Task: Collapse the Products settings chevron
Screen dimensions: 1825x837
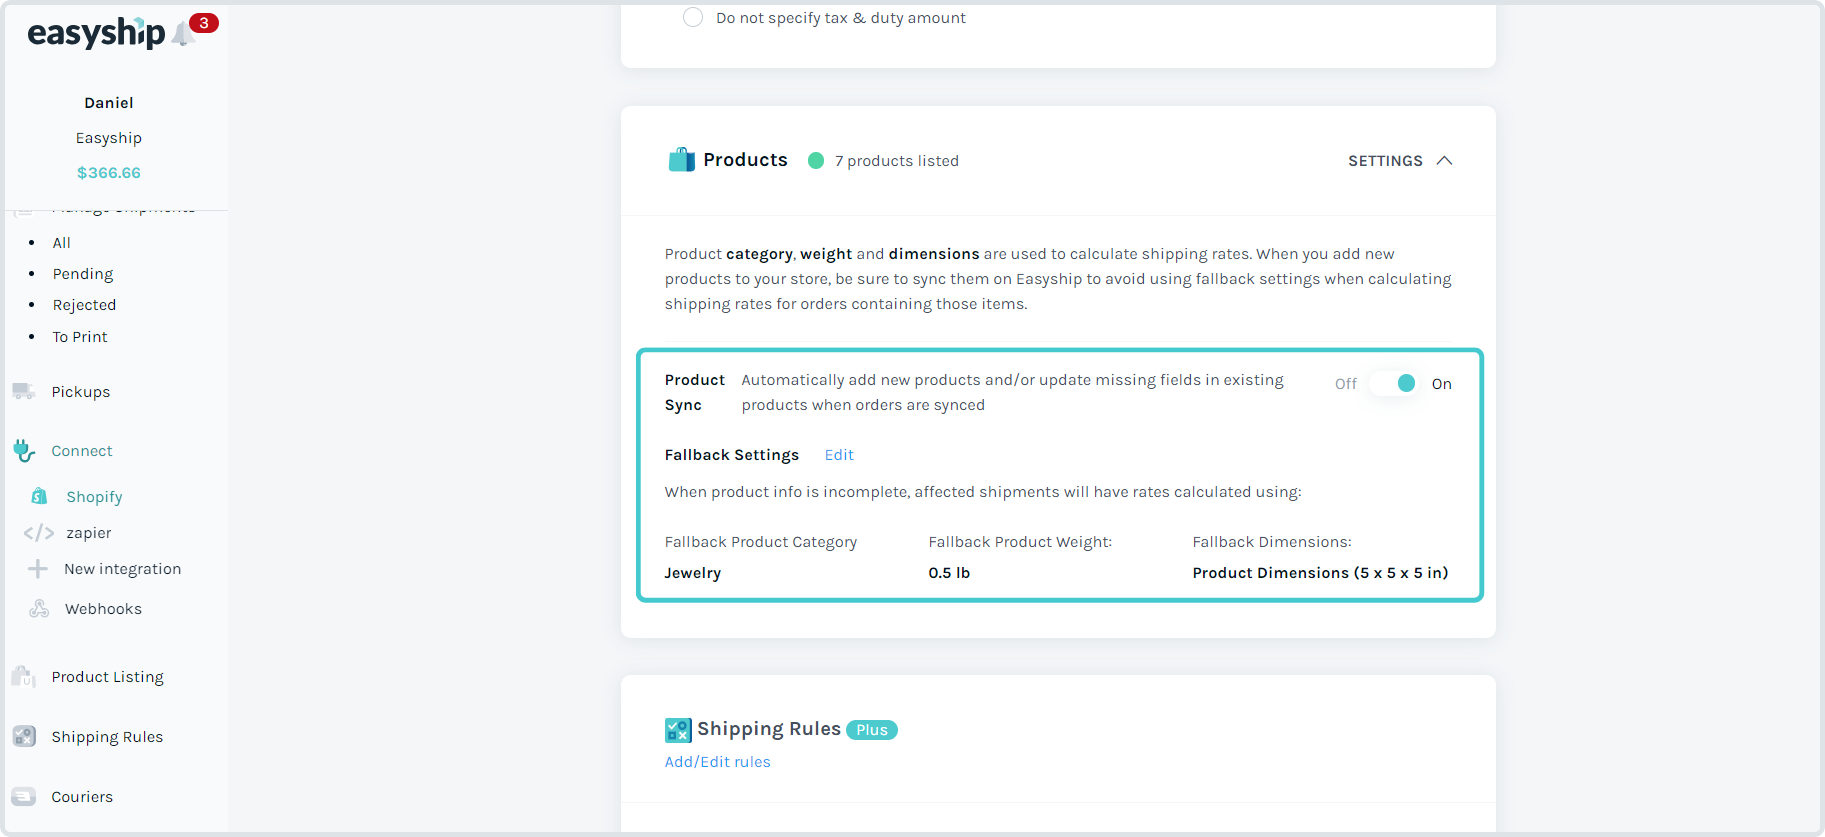Action: point(1444,161)
